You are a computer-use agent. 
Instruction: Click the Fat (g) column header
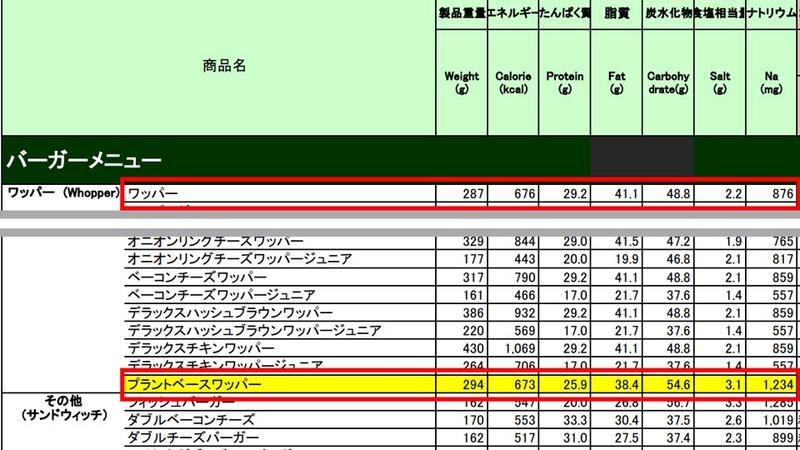tap(616, 83)
